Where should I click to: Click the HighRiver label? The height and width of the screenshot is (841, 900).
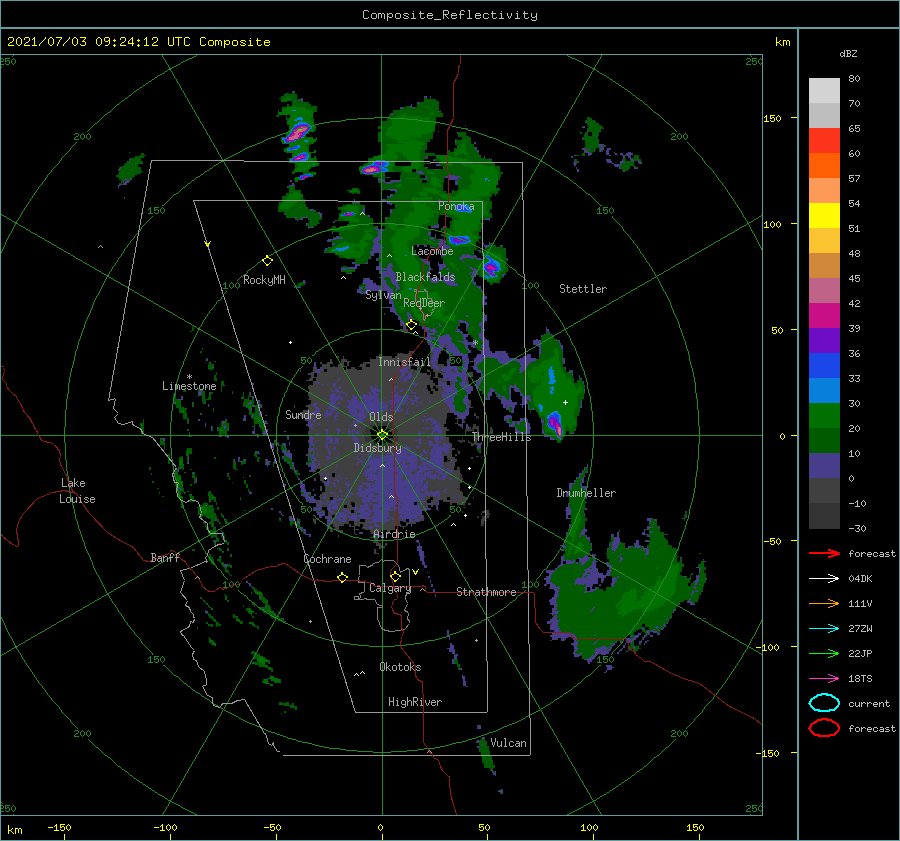click(415, 702)
